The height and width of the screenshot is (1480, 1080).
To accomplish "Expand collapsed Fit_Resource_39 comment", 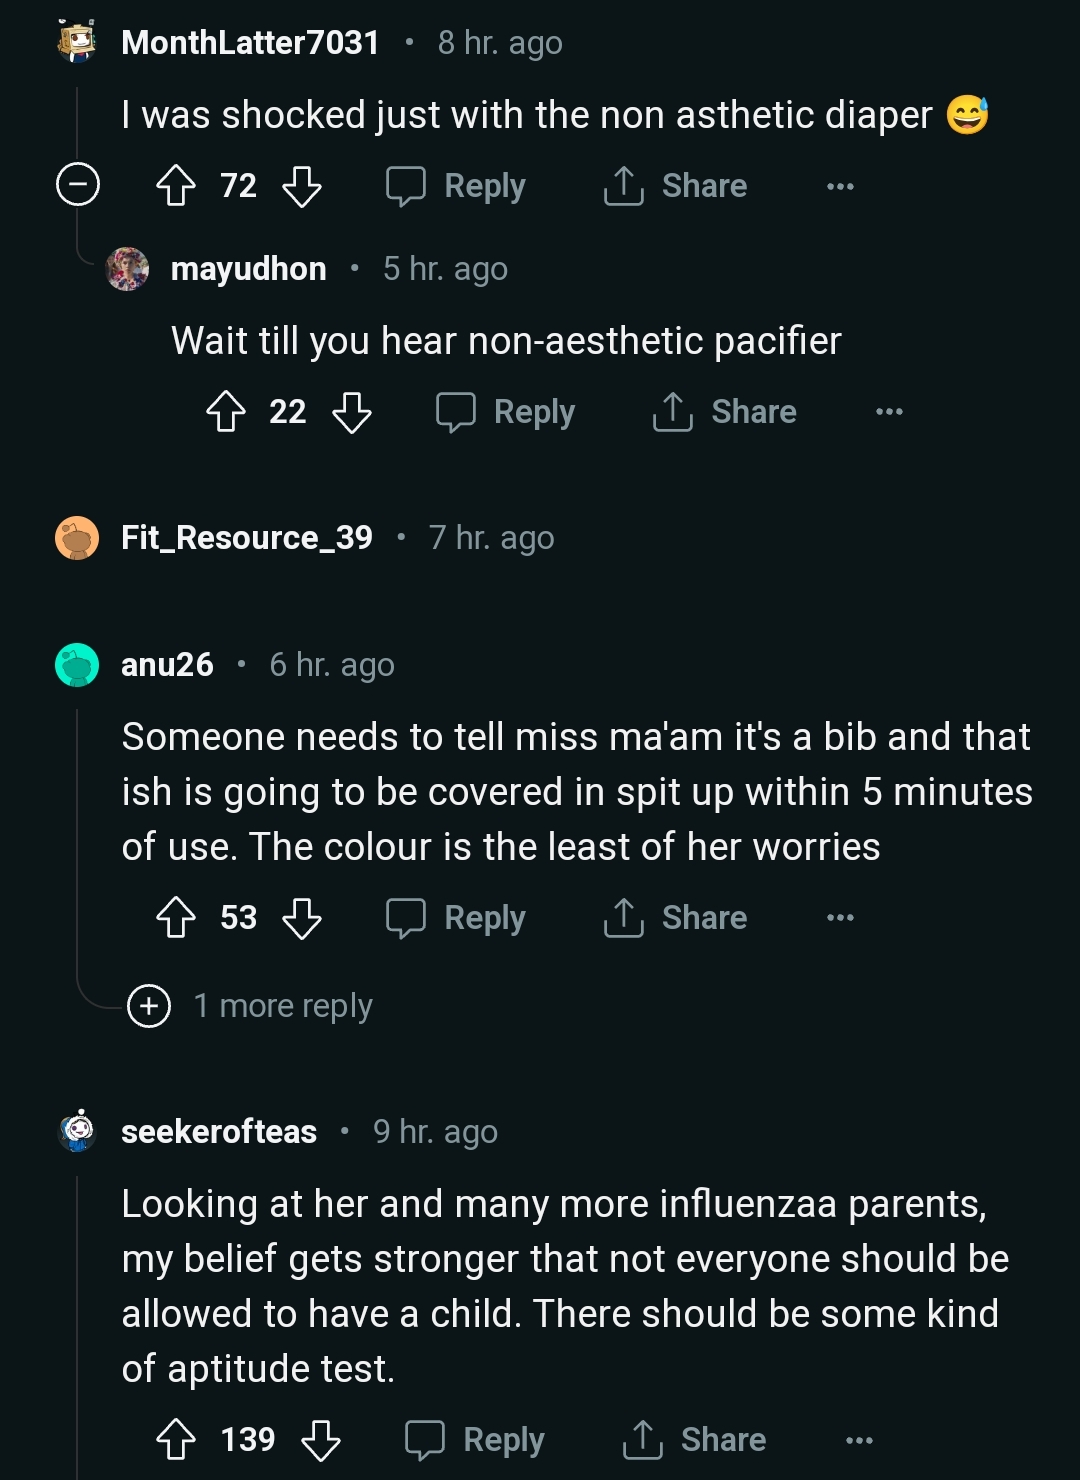I will coord(246,538).
